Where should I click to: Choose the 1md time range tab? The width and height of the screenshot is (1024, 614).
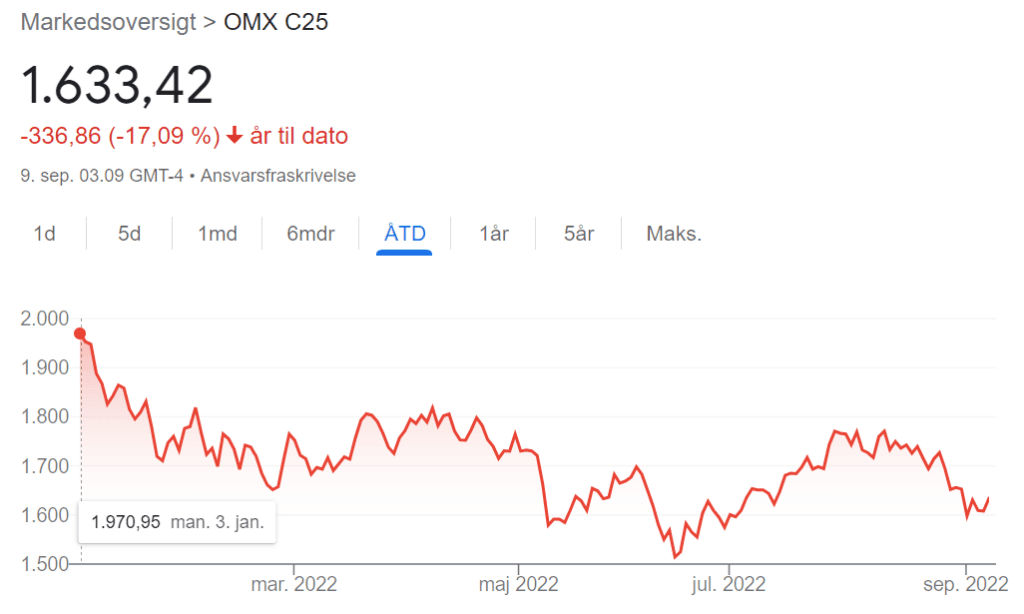click(217, 234)
